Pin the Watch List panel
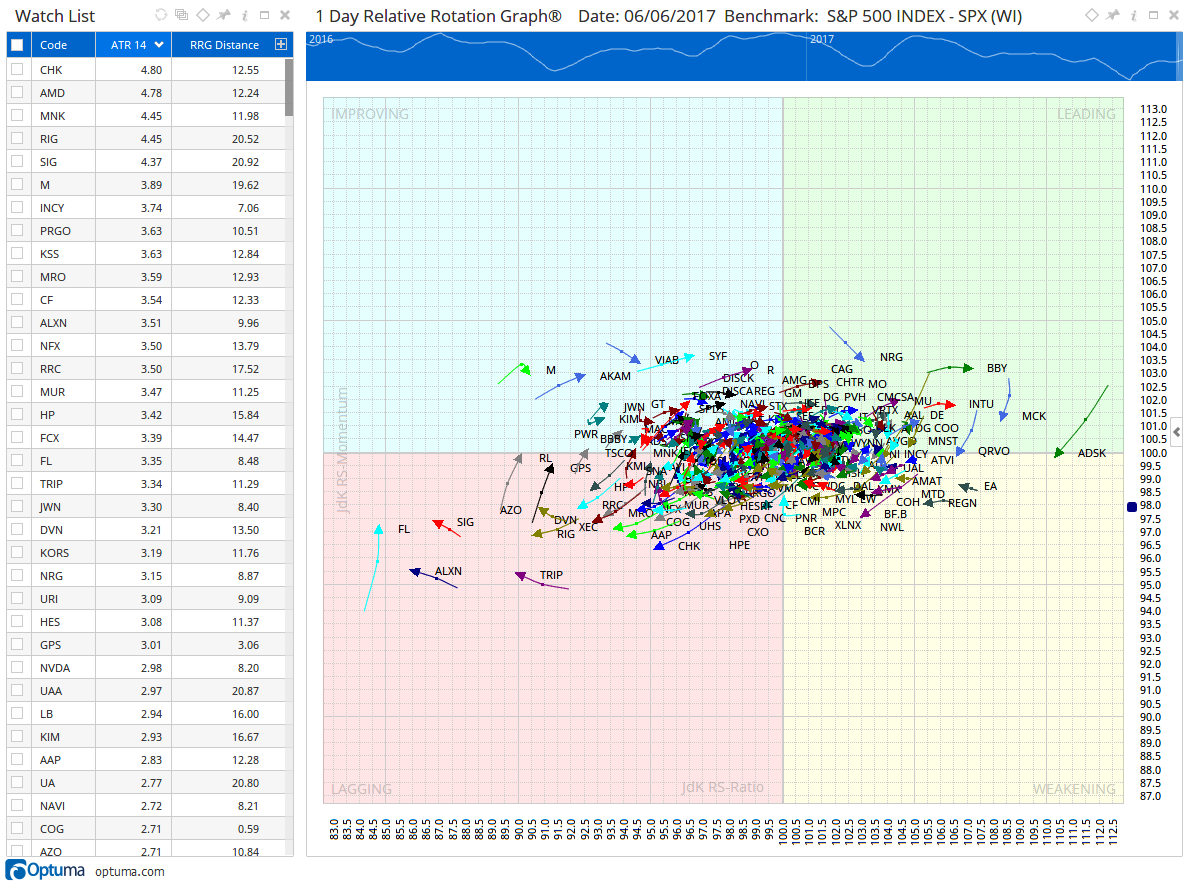This screenshot has height=884, width=1189. [222, 15]
